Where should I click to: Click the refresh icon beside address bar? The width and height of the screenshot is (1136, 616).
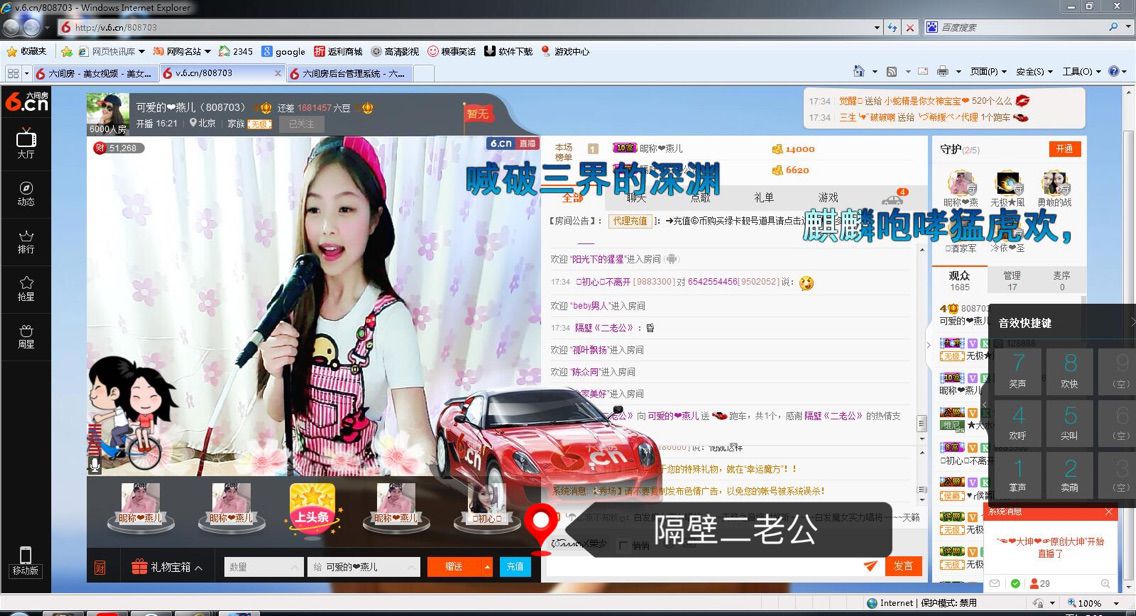(x=893, y=27)
